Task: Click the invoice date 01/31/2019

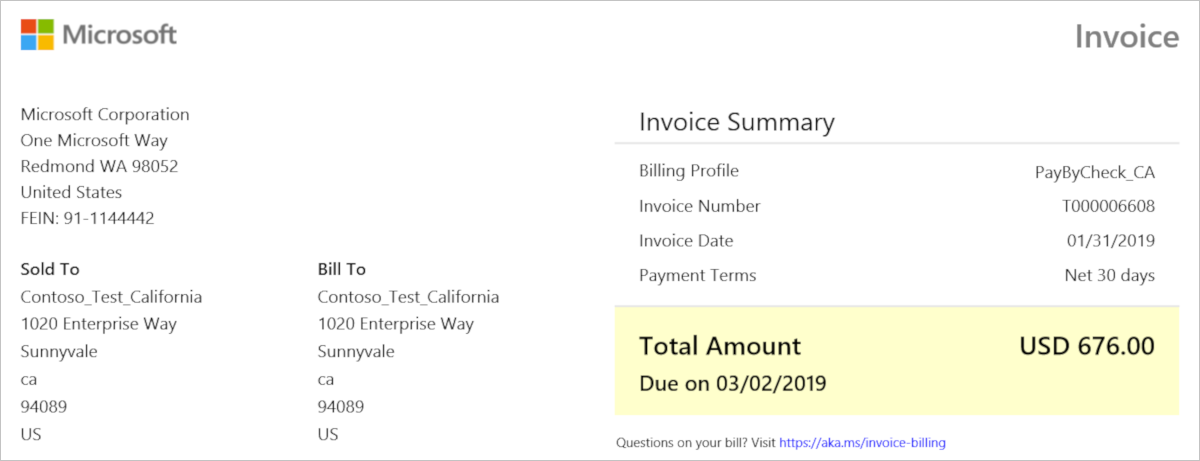Action: (x=1110, y=241)
